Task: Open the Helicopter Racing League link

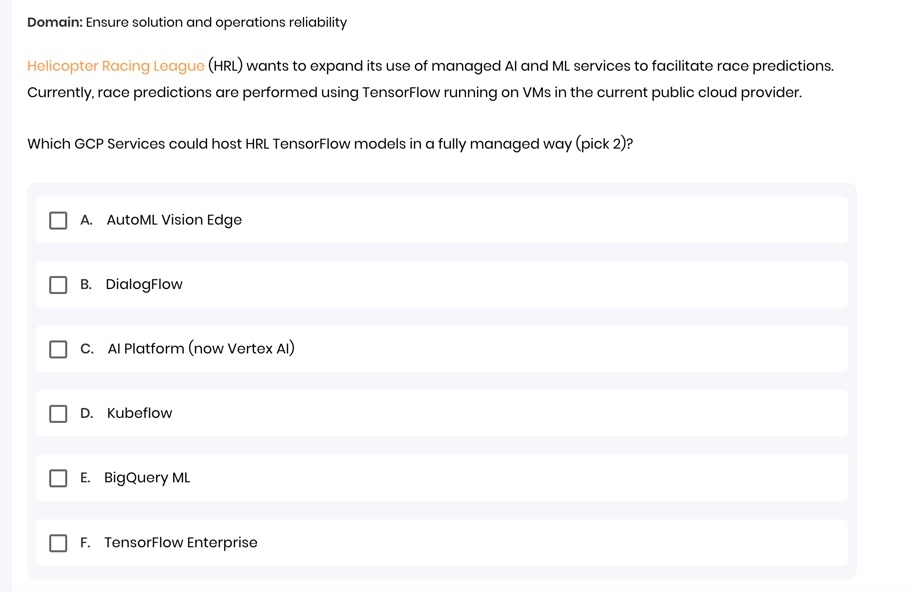Action: tap(116, 66)
